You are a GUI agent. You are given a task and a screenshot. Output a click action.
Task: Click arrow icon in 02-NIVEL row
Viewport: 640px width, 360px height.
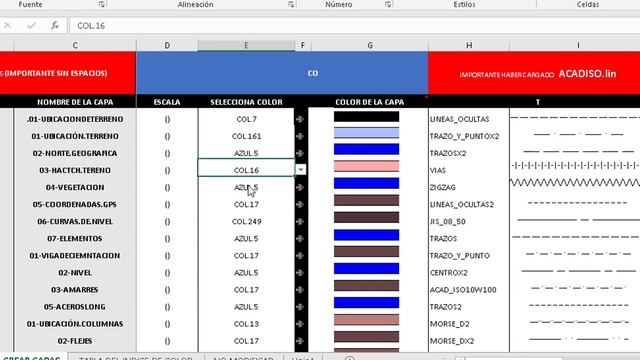point(300,273)
